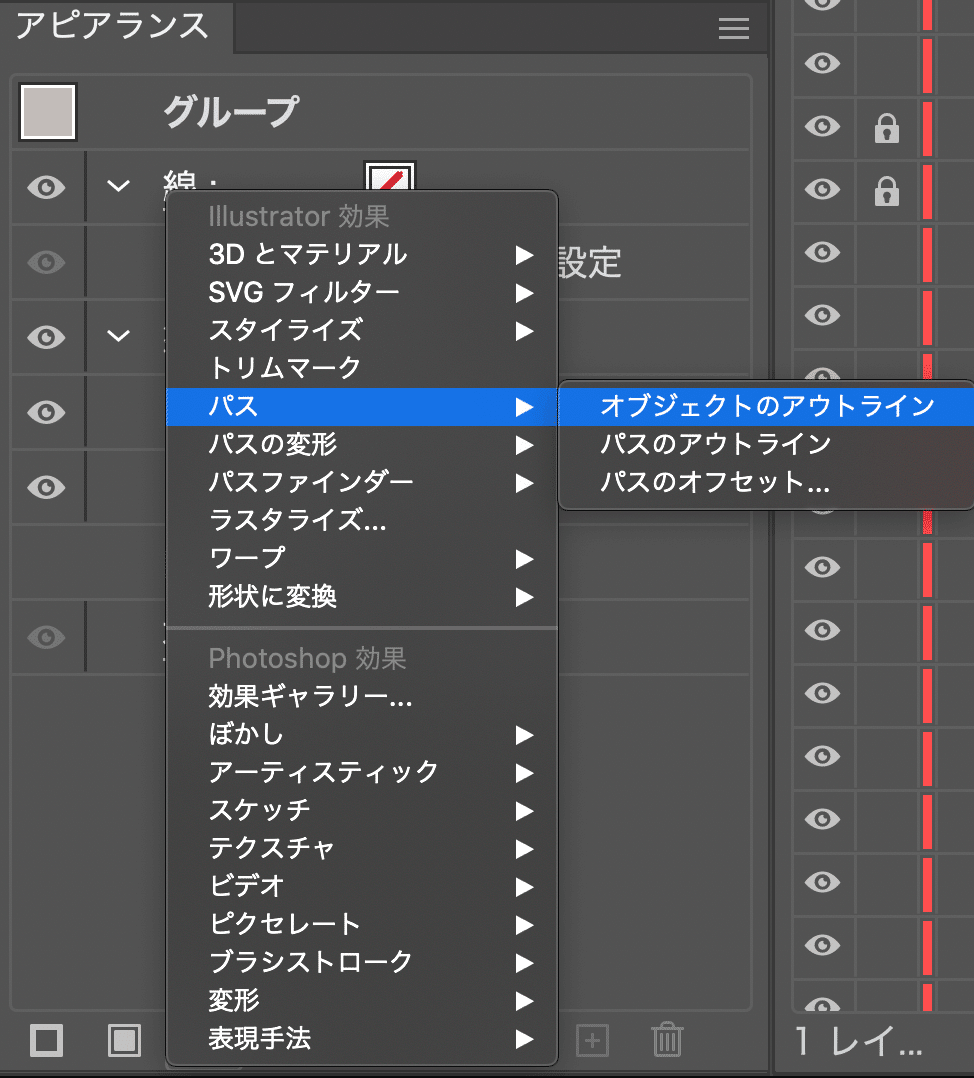Open the 表現手法 submenu
The image size is (974, 1078).
(362, 1039)
